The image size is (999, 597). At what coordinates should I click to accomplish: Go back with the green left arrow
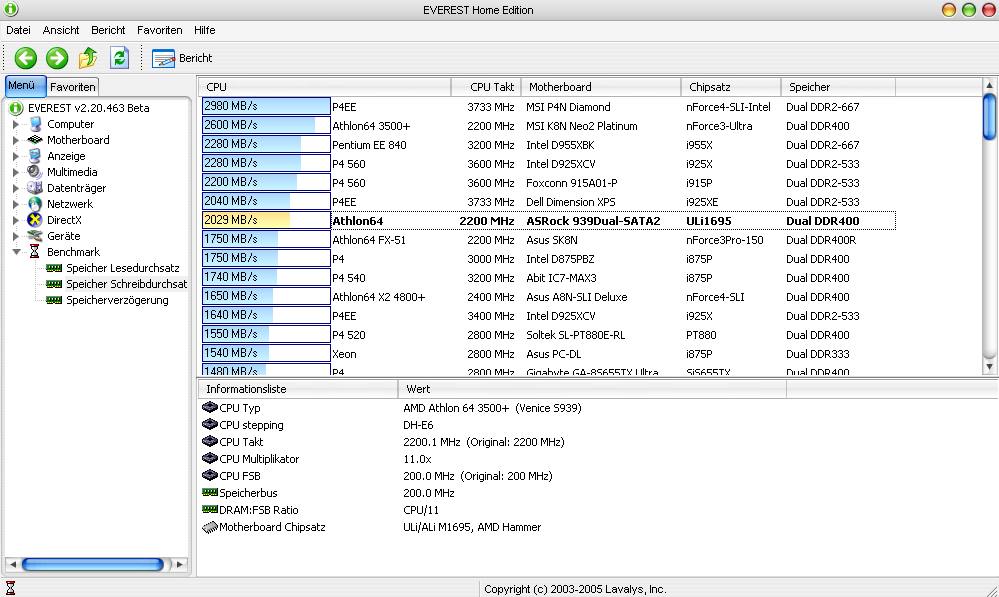(25, 58)
